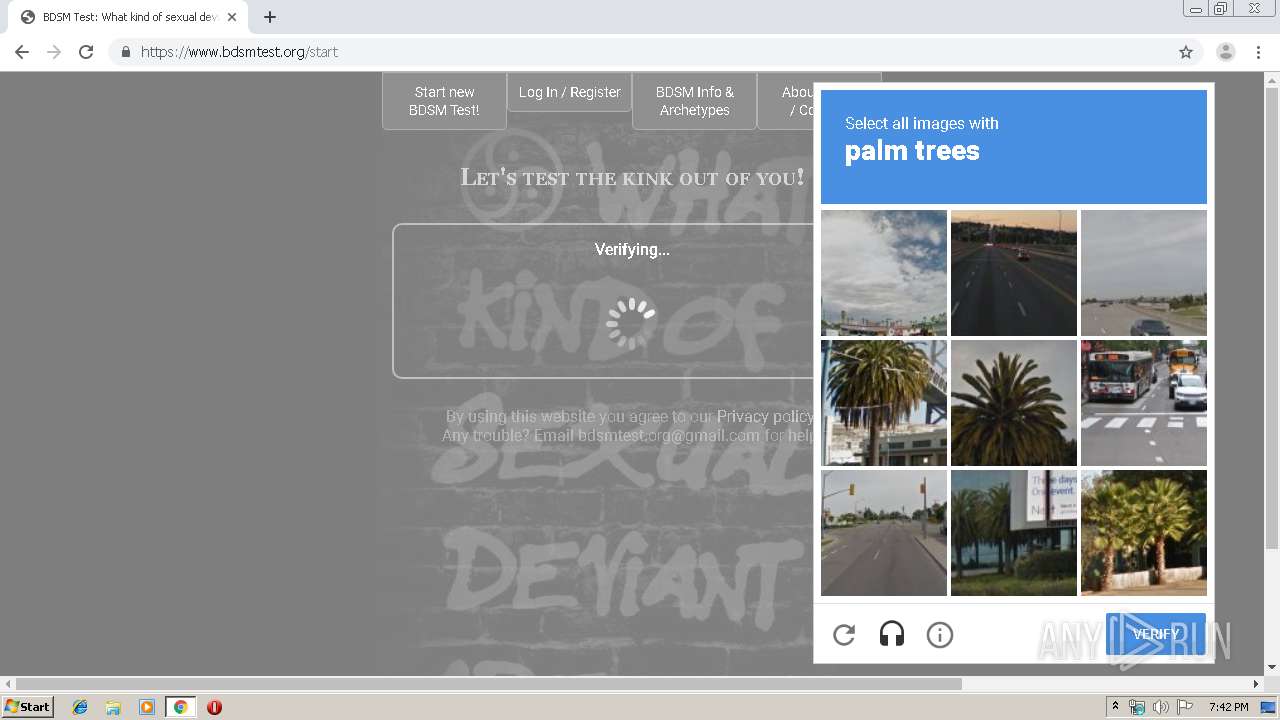Click horizontal scrollbar left arrow
This screenshot has width=1280, height=720.
8,684
